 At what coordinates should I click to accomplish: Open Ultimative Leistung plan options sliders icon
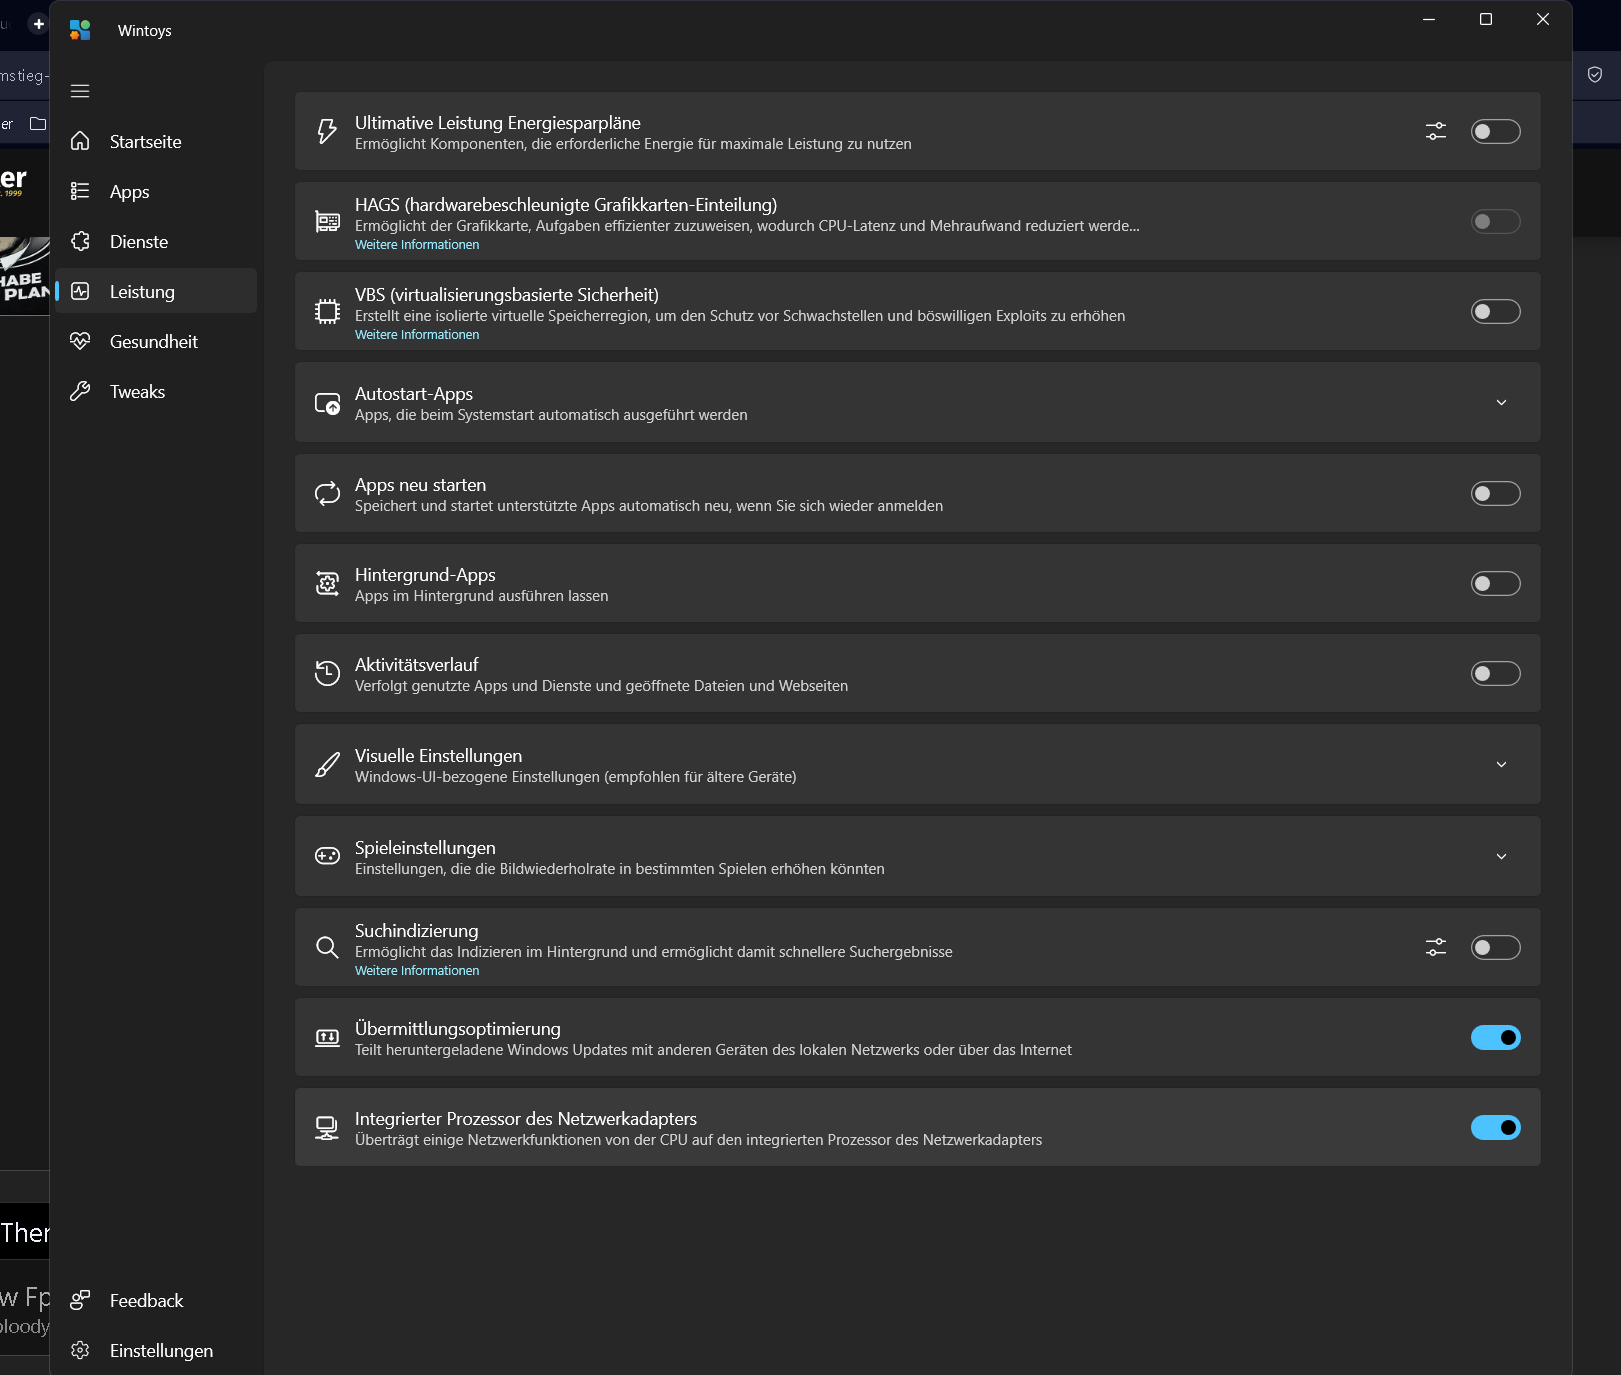pos(1436,131)
